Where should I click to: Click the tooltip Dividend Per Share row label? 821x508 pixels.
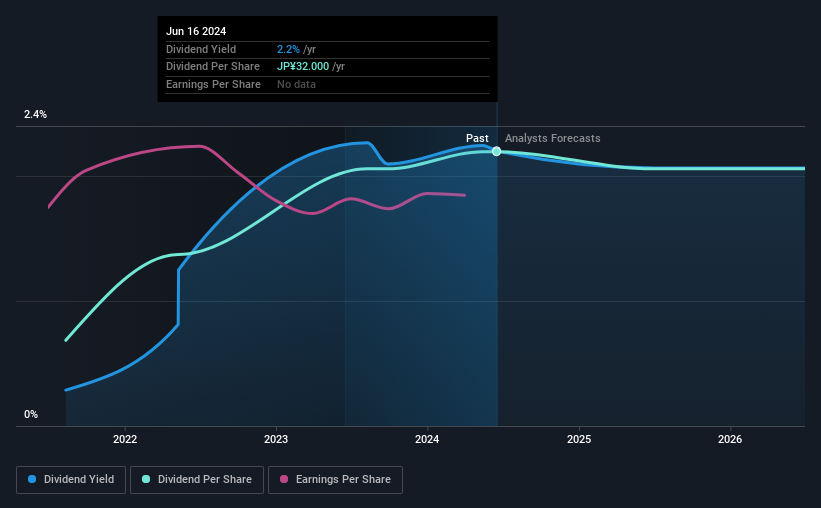coord(213,67)
